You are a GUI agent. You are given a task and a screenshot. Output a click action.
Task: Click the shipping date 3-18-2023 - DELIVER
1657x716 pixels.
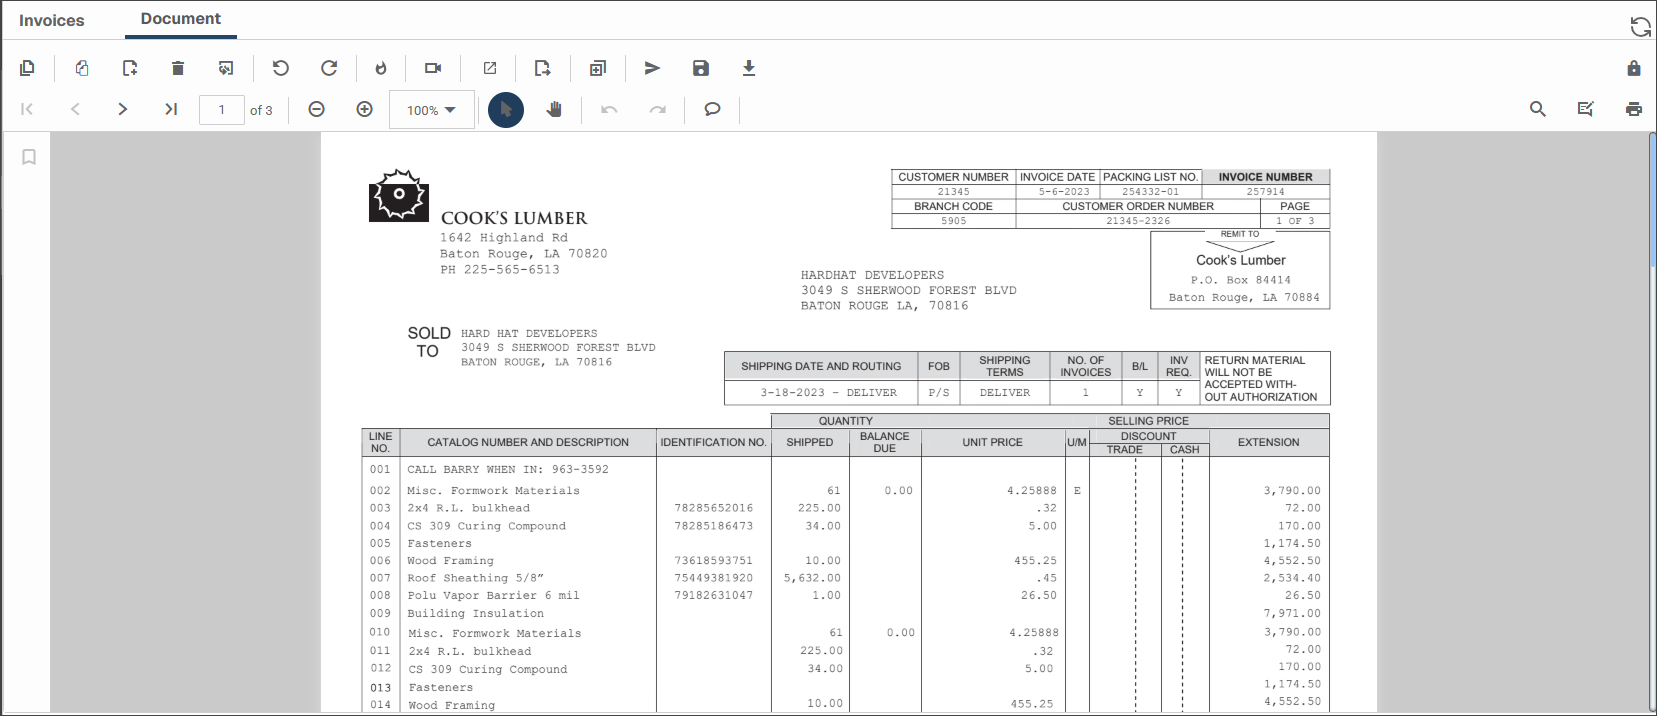828,393
